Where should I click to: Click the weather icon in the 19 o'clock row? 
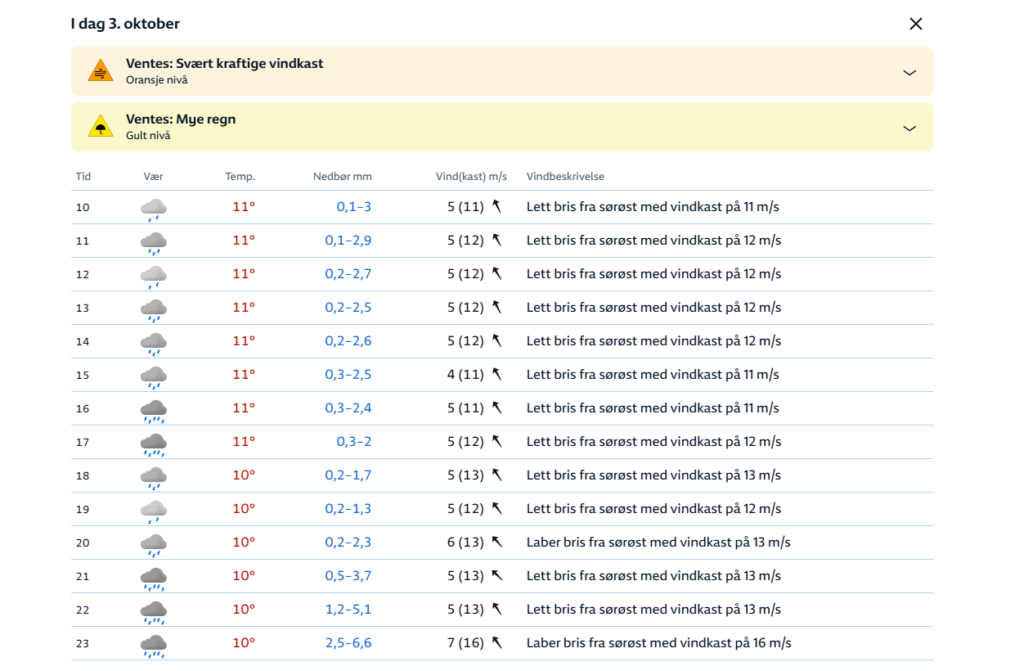coord(153,510)
